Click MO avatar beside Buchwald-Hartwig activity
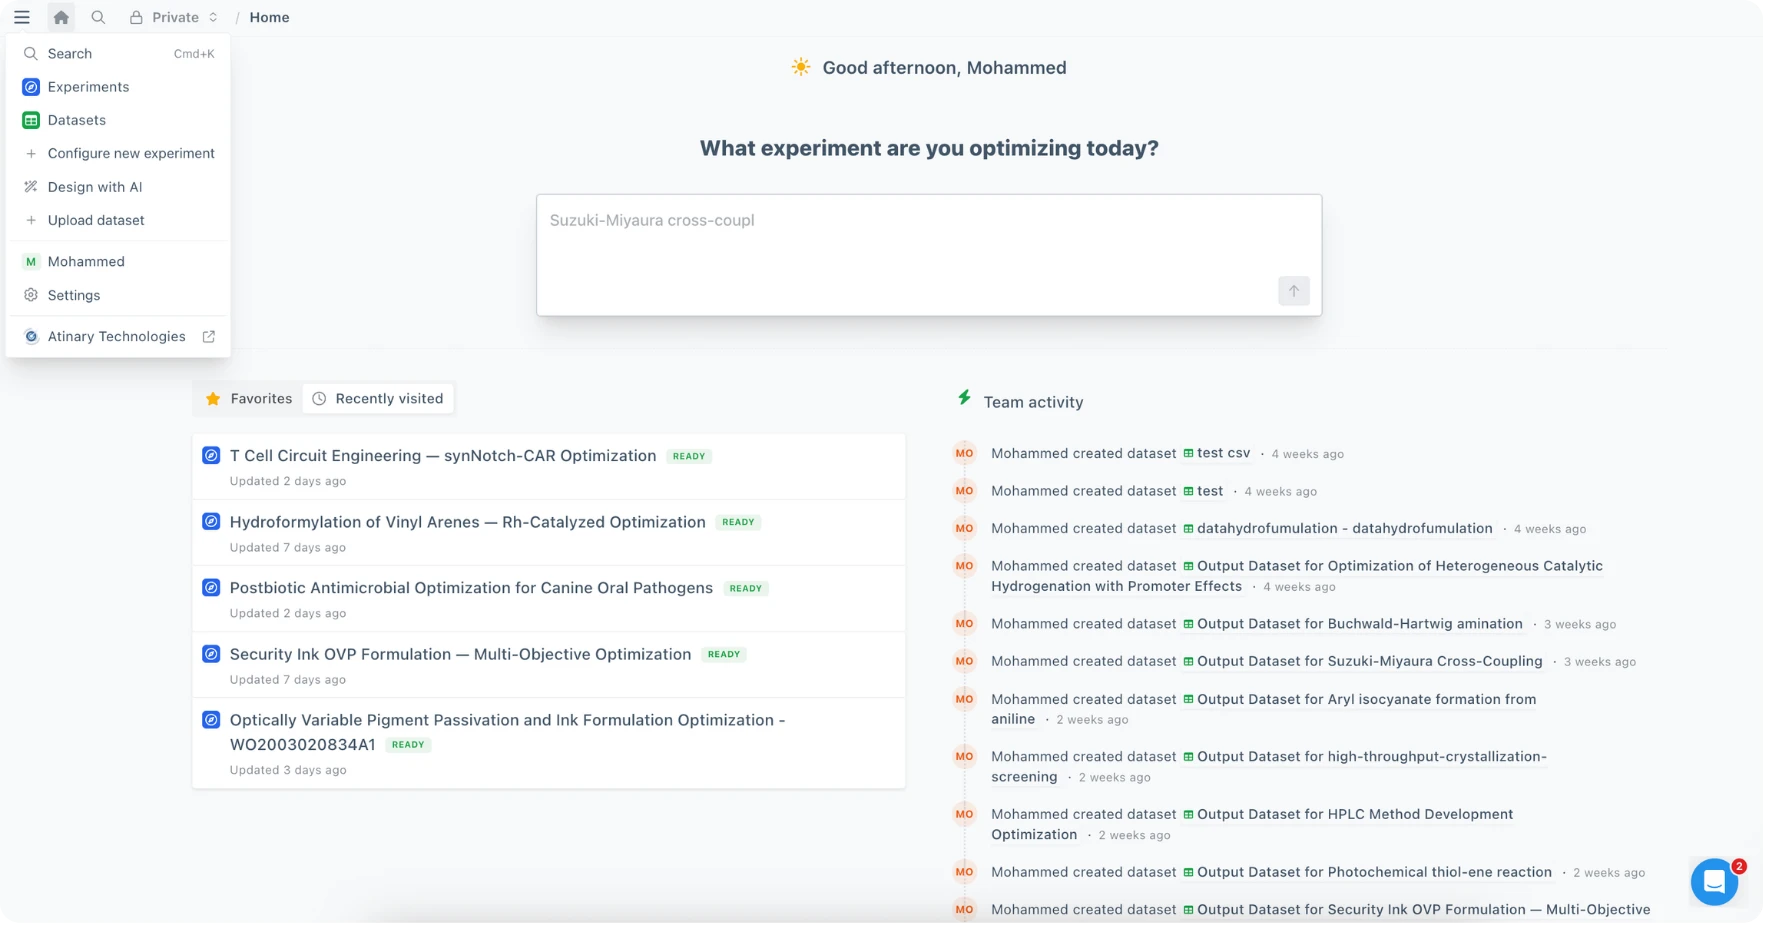Viewport: 1766px width, 925px height. click(964, 623)
